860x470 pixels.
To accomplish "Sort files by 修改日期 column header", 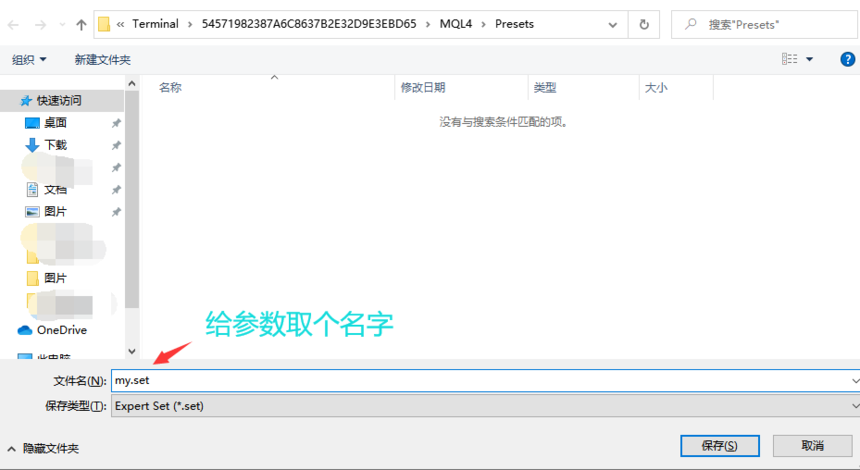I will 423,88.
